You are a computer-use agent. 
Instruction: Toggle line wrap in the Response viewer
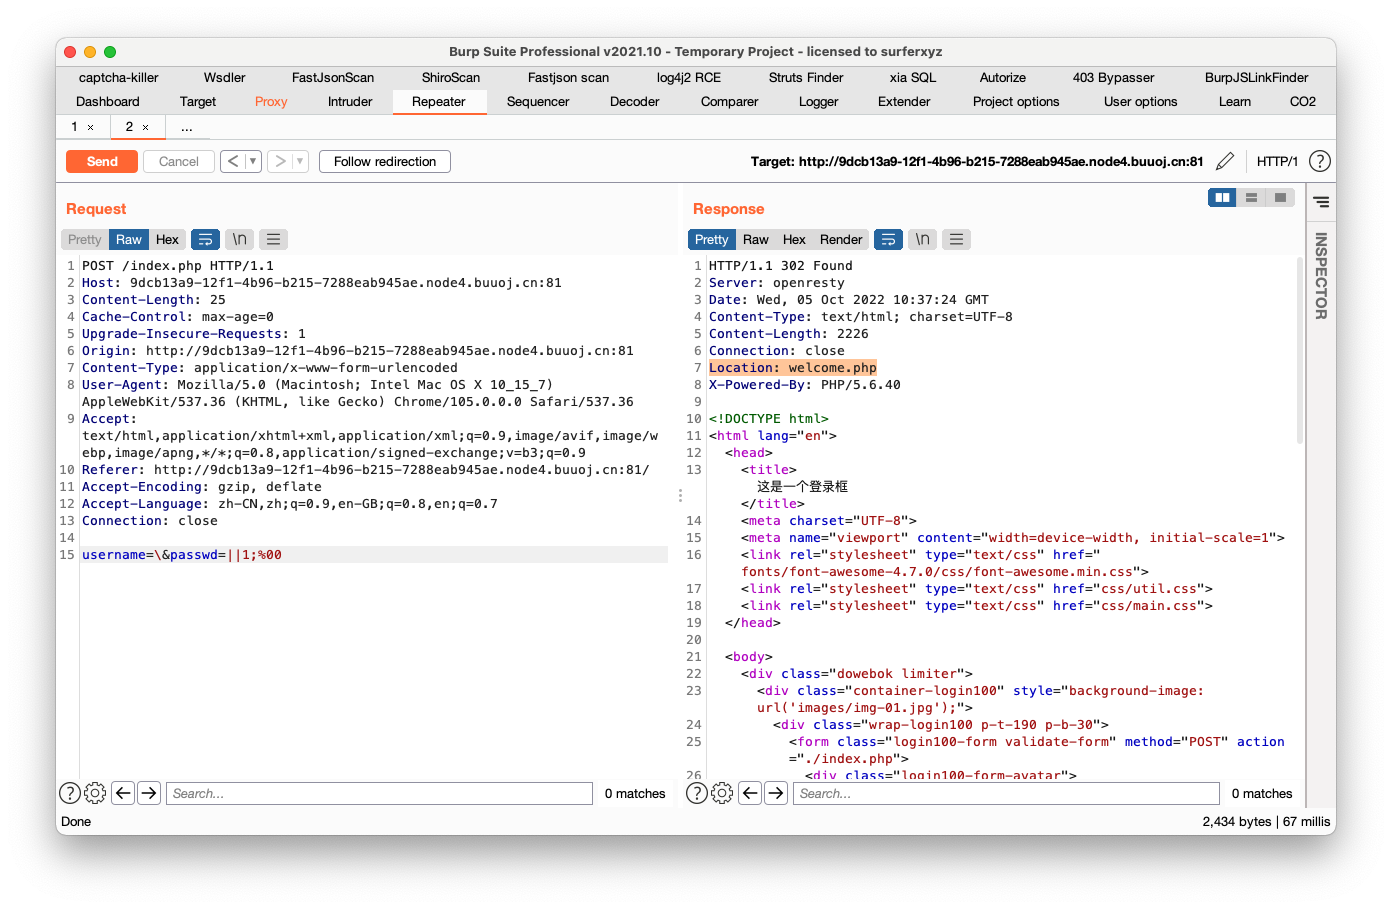coord(888,239)
